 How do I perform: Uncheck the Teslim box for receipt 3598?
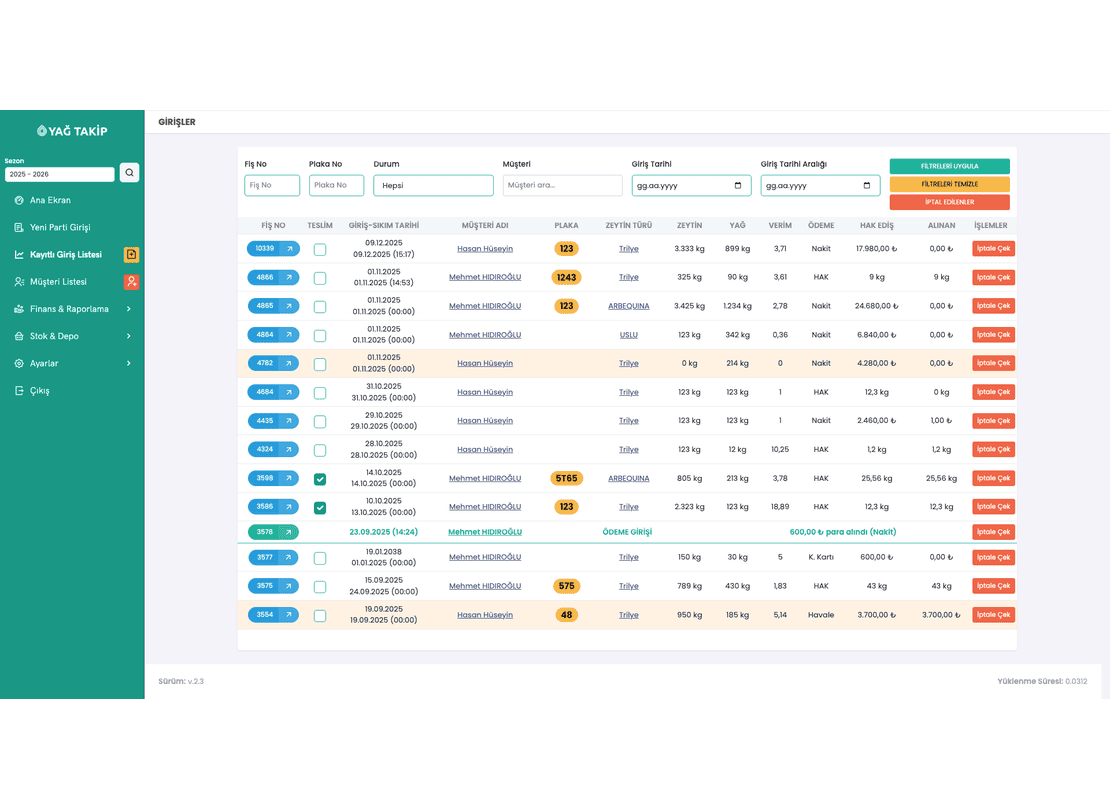(x=320, y=479)
